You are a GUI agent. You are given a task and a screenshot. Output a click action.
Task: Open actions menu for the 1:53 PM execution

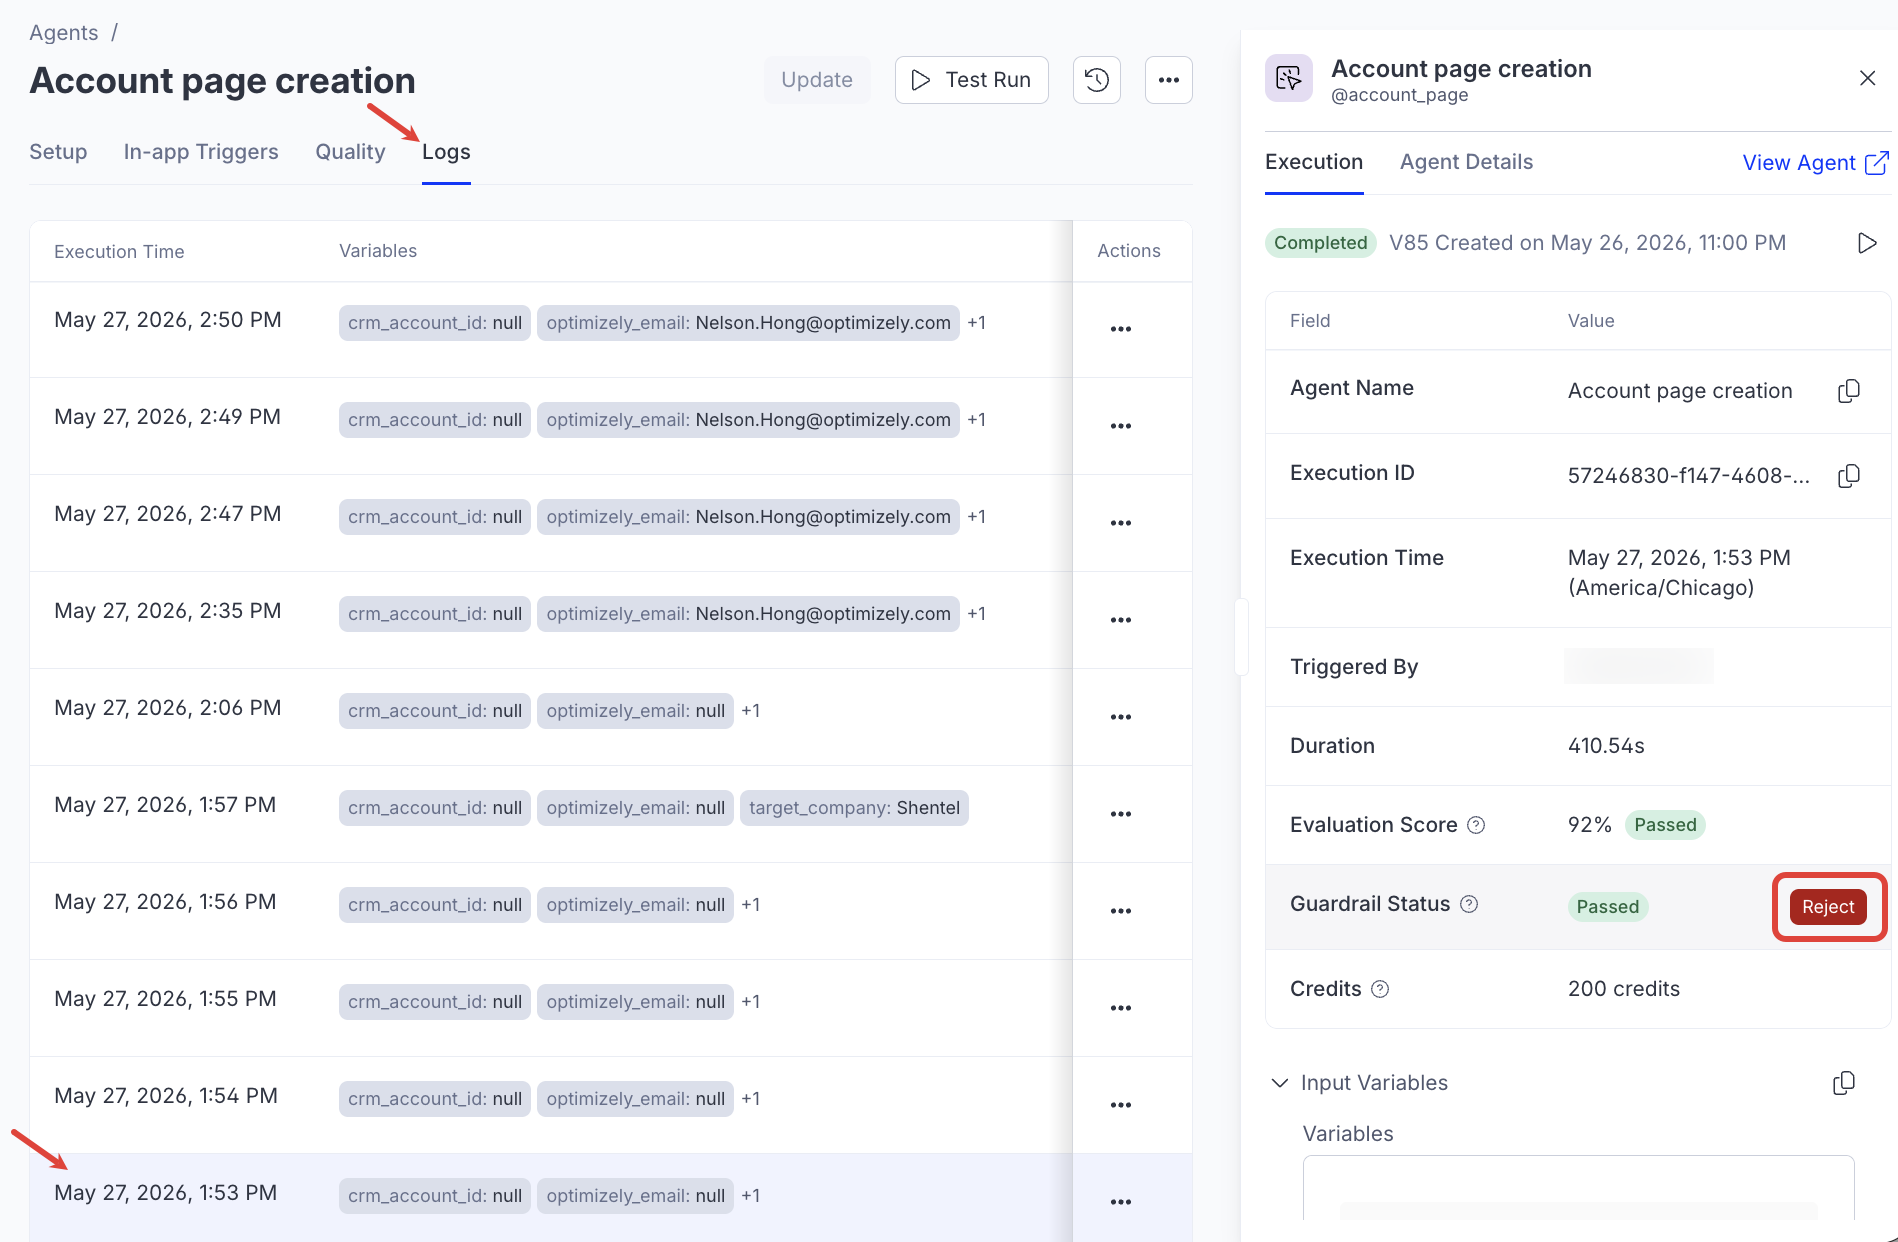coord(1121,1202)
